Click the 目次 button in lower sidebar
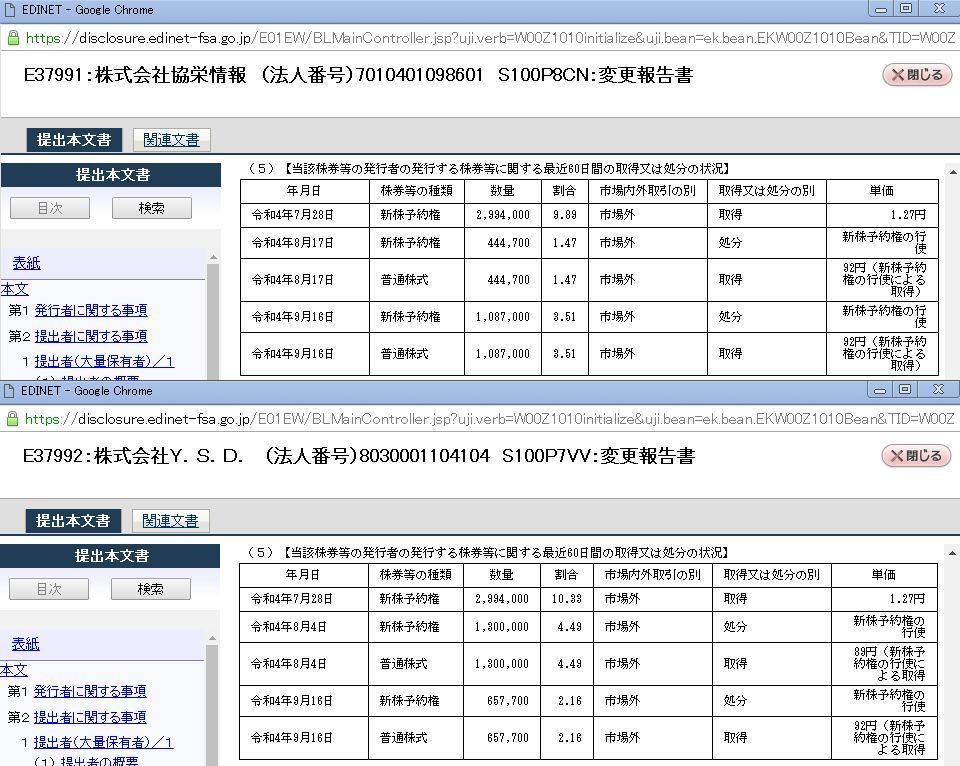Screen dimensions: 960x766 pyautogui.click(x=49, y=589)
